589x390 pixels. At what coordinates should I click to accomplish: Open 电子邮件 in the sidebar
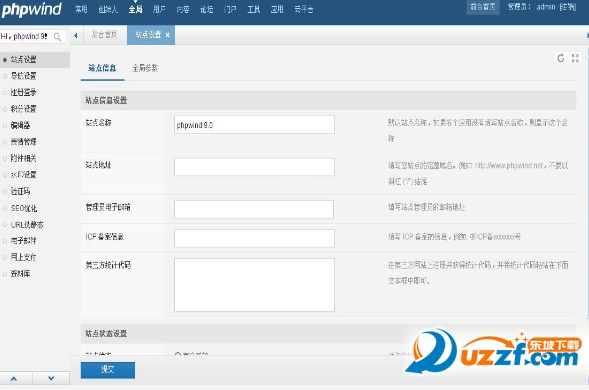[23, 240]
